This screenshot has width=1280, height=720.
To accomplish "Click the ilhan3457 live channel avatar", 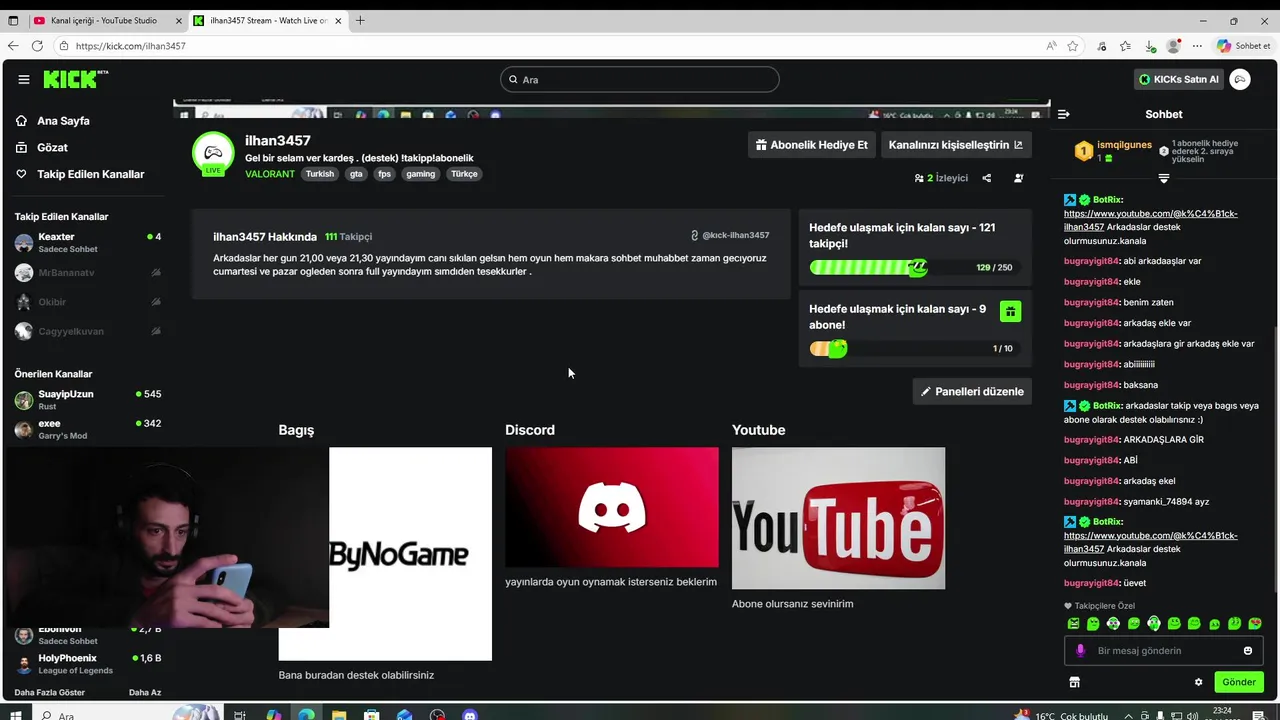I will 213,153.
